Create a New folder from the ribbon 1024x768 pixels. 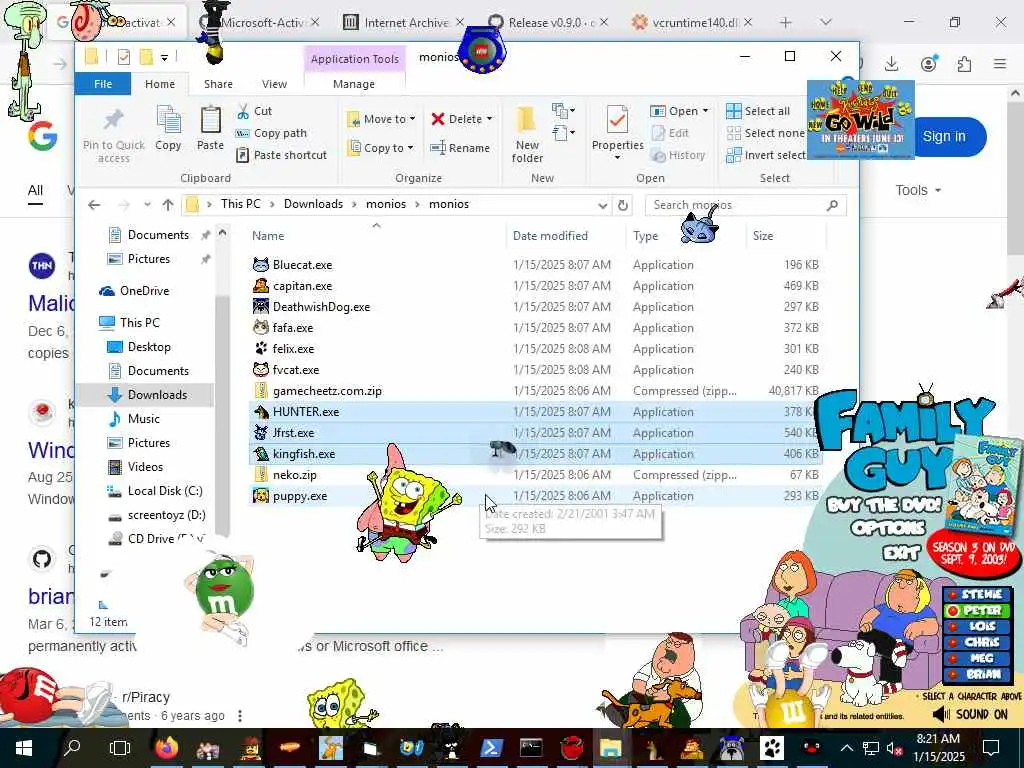[x=527, y=134]
